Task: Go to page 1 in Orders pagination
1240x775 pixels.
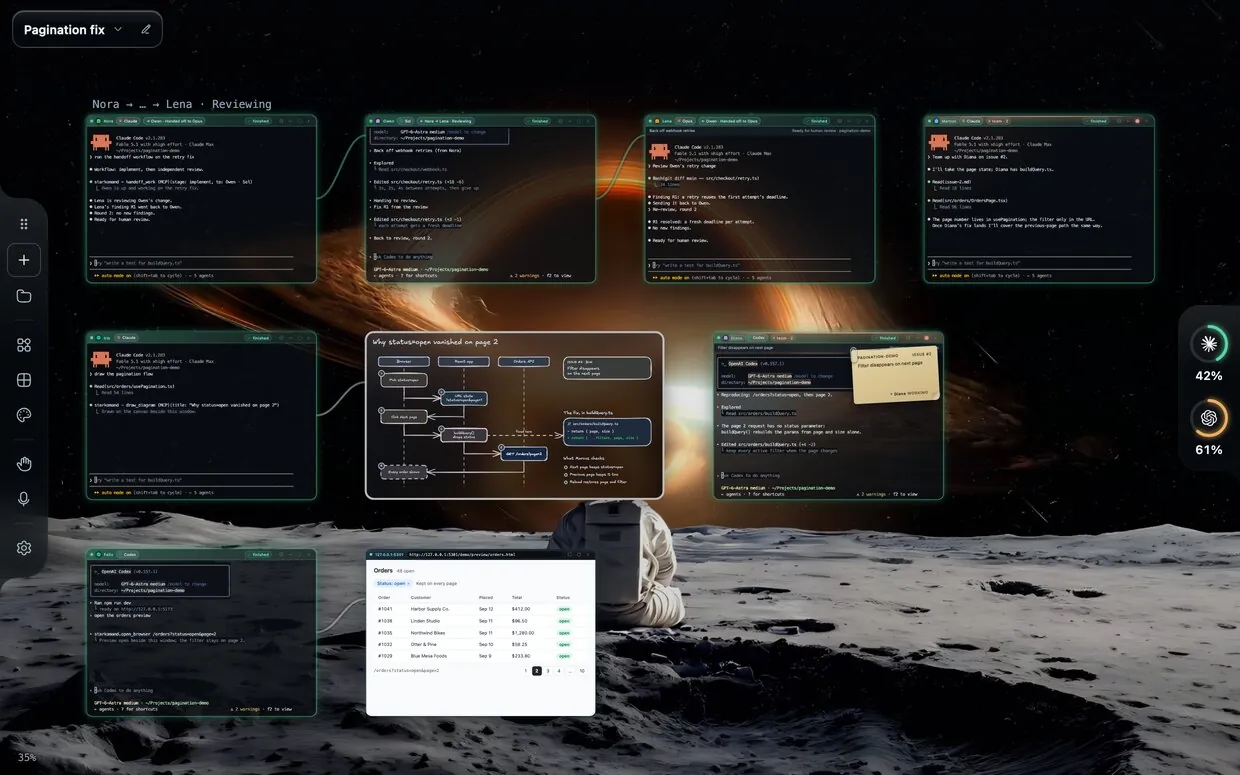Action: pyautogui.click(x=526, y=670)
